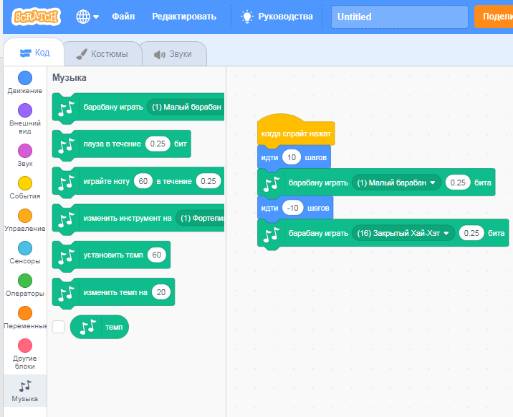Click the orange Поделиться button
The image size is (513, 417).
(x=494, y=16)
